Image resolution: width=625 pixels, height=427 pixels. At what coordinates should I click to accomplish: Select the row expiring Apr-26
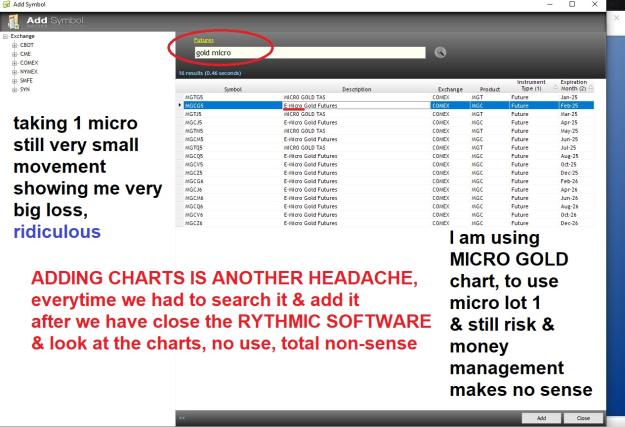(385, 189)
